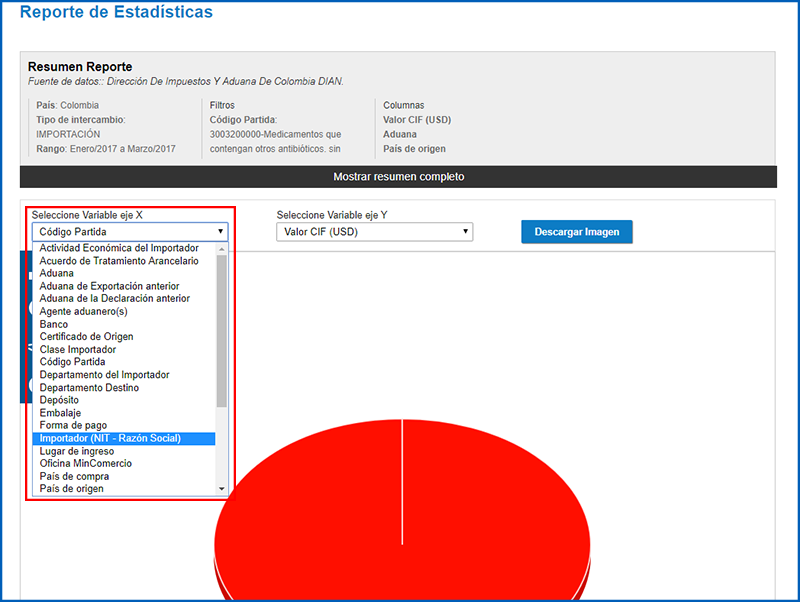Click Mostrar resumen completo bar
The height and width of the screenshot is (602, 800).
point(398,177)
